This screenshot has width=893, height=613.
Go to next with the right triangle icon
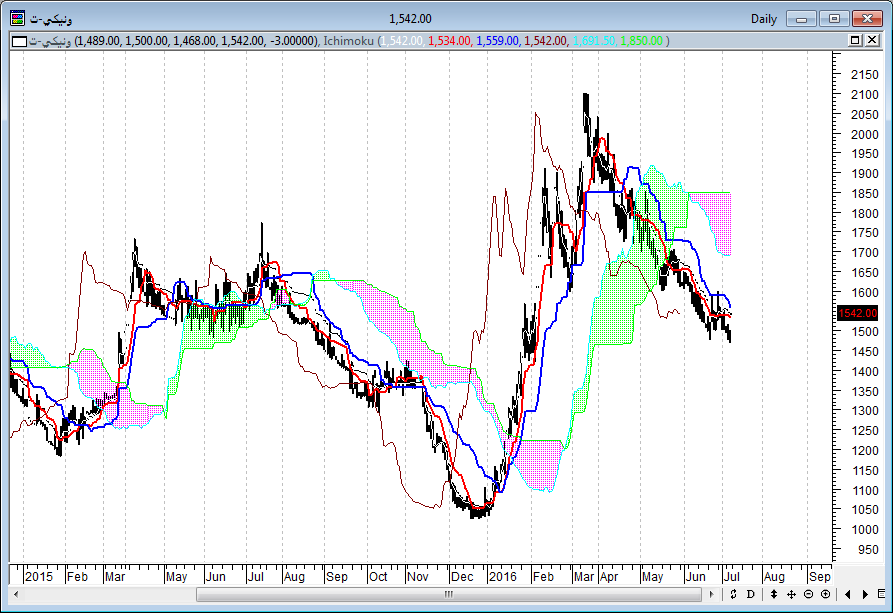coord(865,594)
